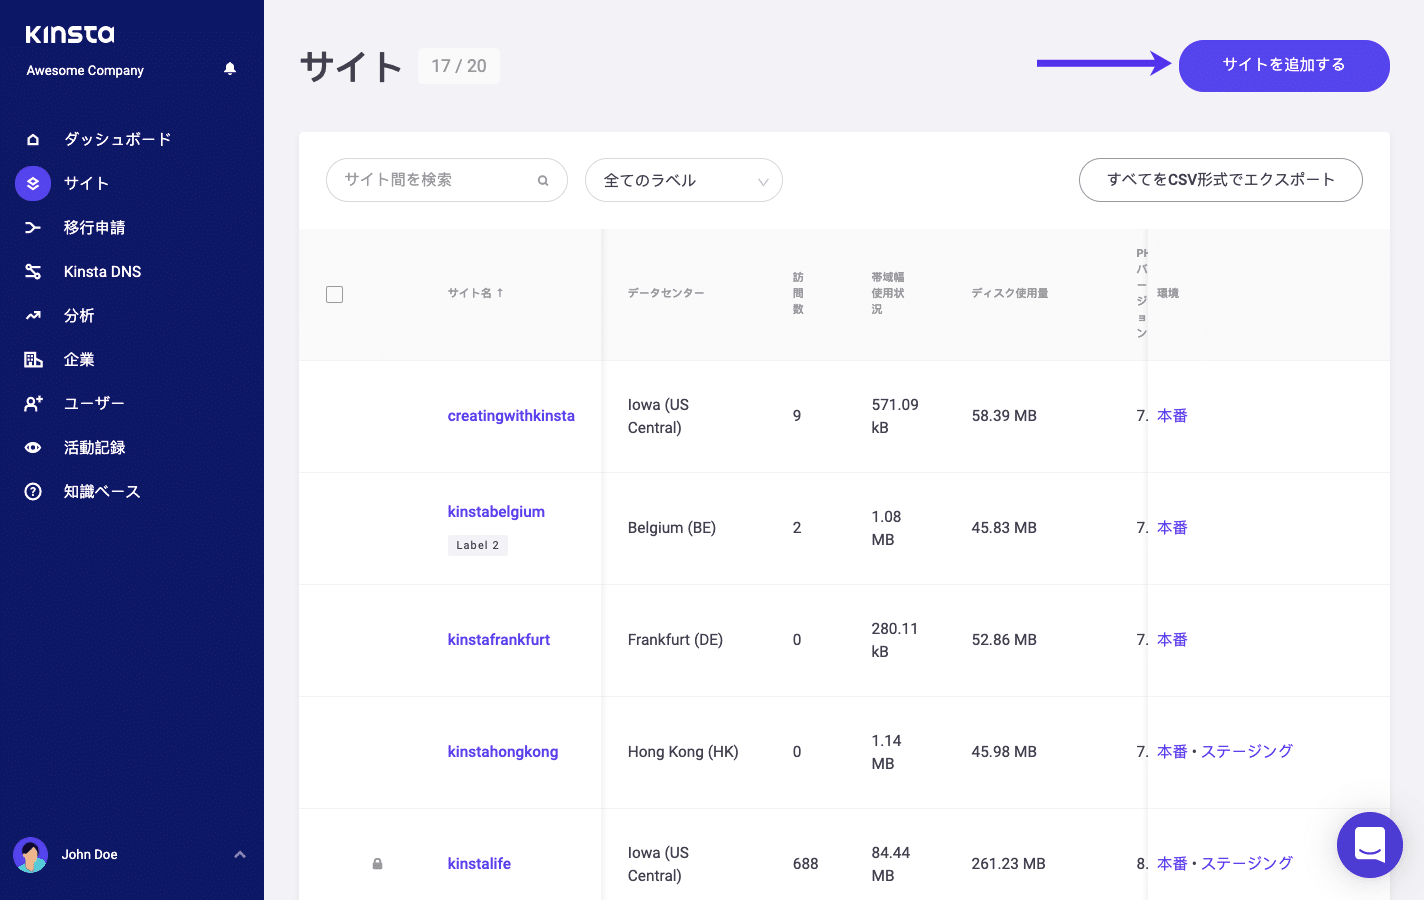Open サイト menu item
This screenshot has height=900, width=1424.
click(86, 183)
